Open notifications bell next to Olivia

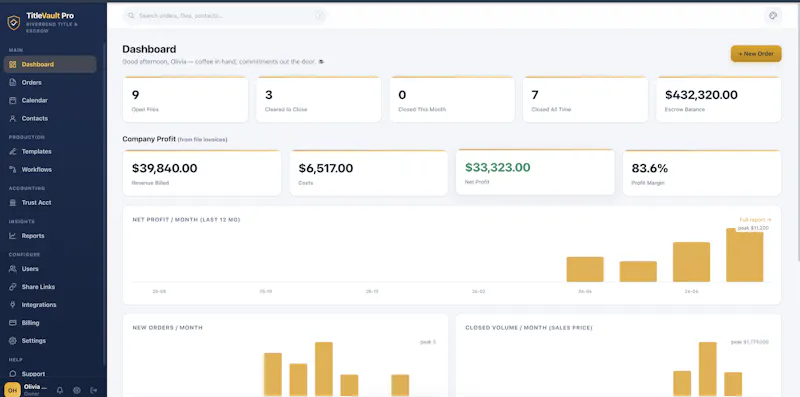[60, 390]
